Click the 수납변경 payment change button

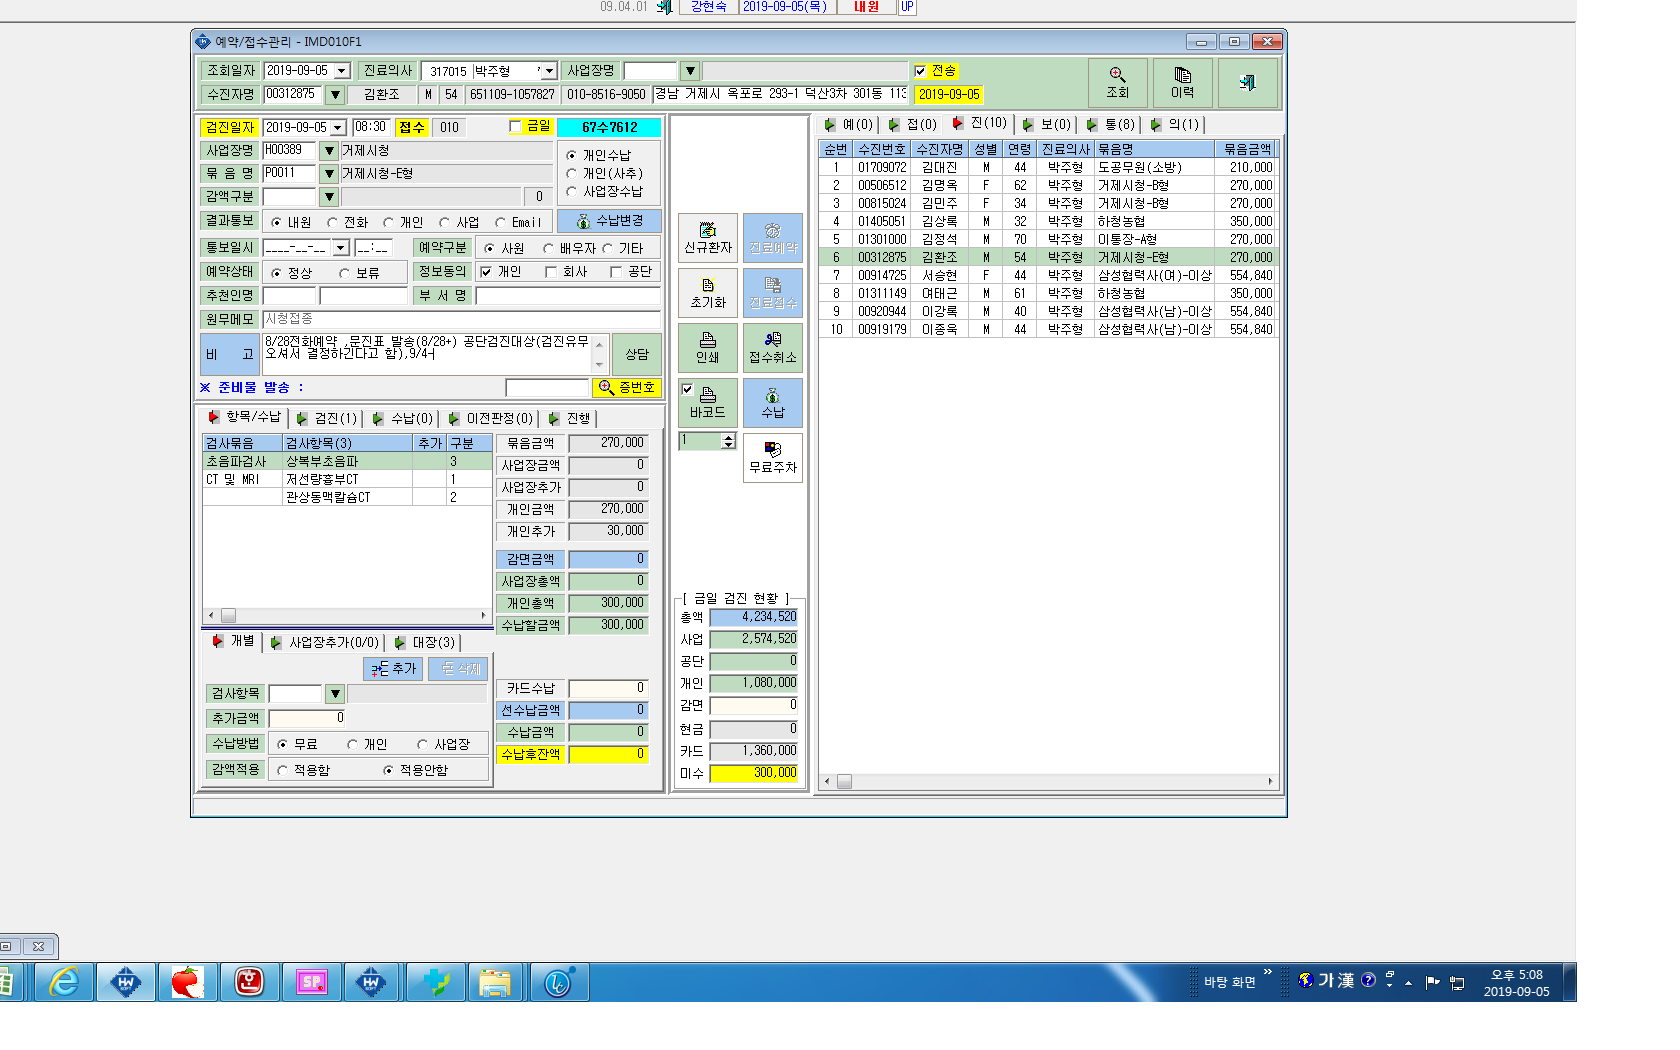tap(609, 221)
